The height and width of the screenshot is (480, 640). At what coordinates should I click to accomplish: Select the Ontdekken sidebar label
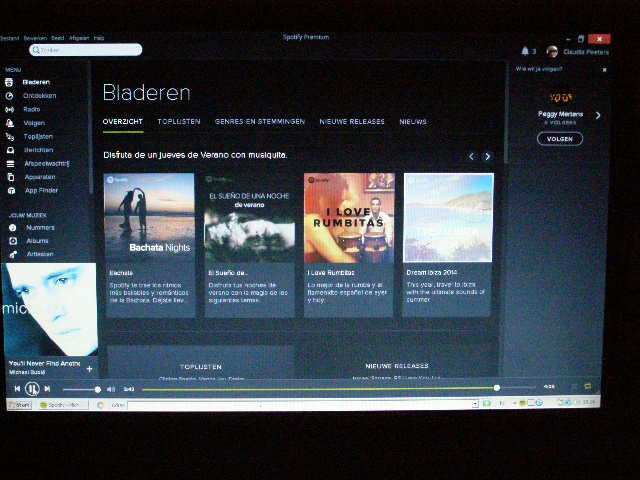[40, 96]
